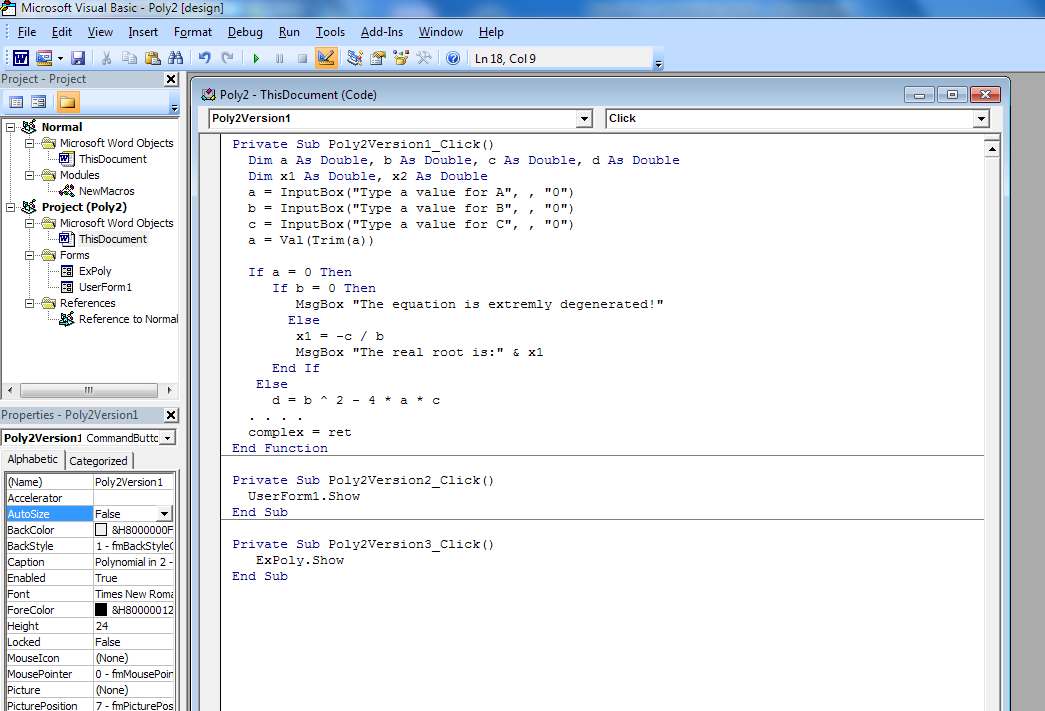The width and height of the screenshot is (1045, 711).
Task: Toggle Folders icon in Project panel
Action: pyautogui.click(x=67, y=102)
